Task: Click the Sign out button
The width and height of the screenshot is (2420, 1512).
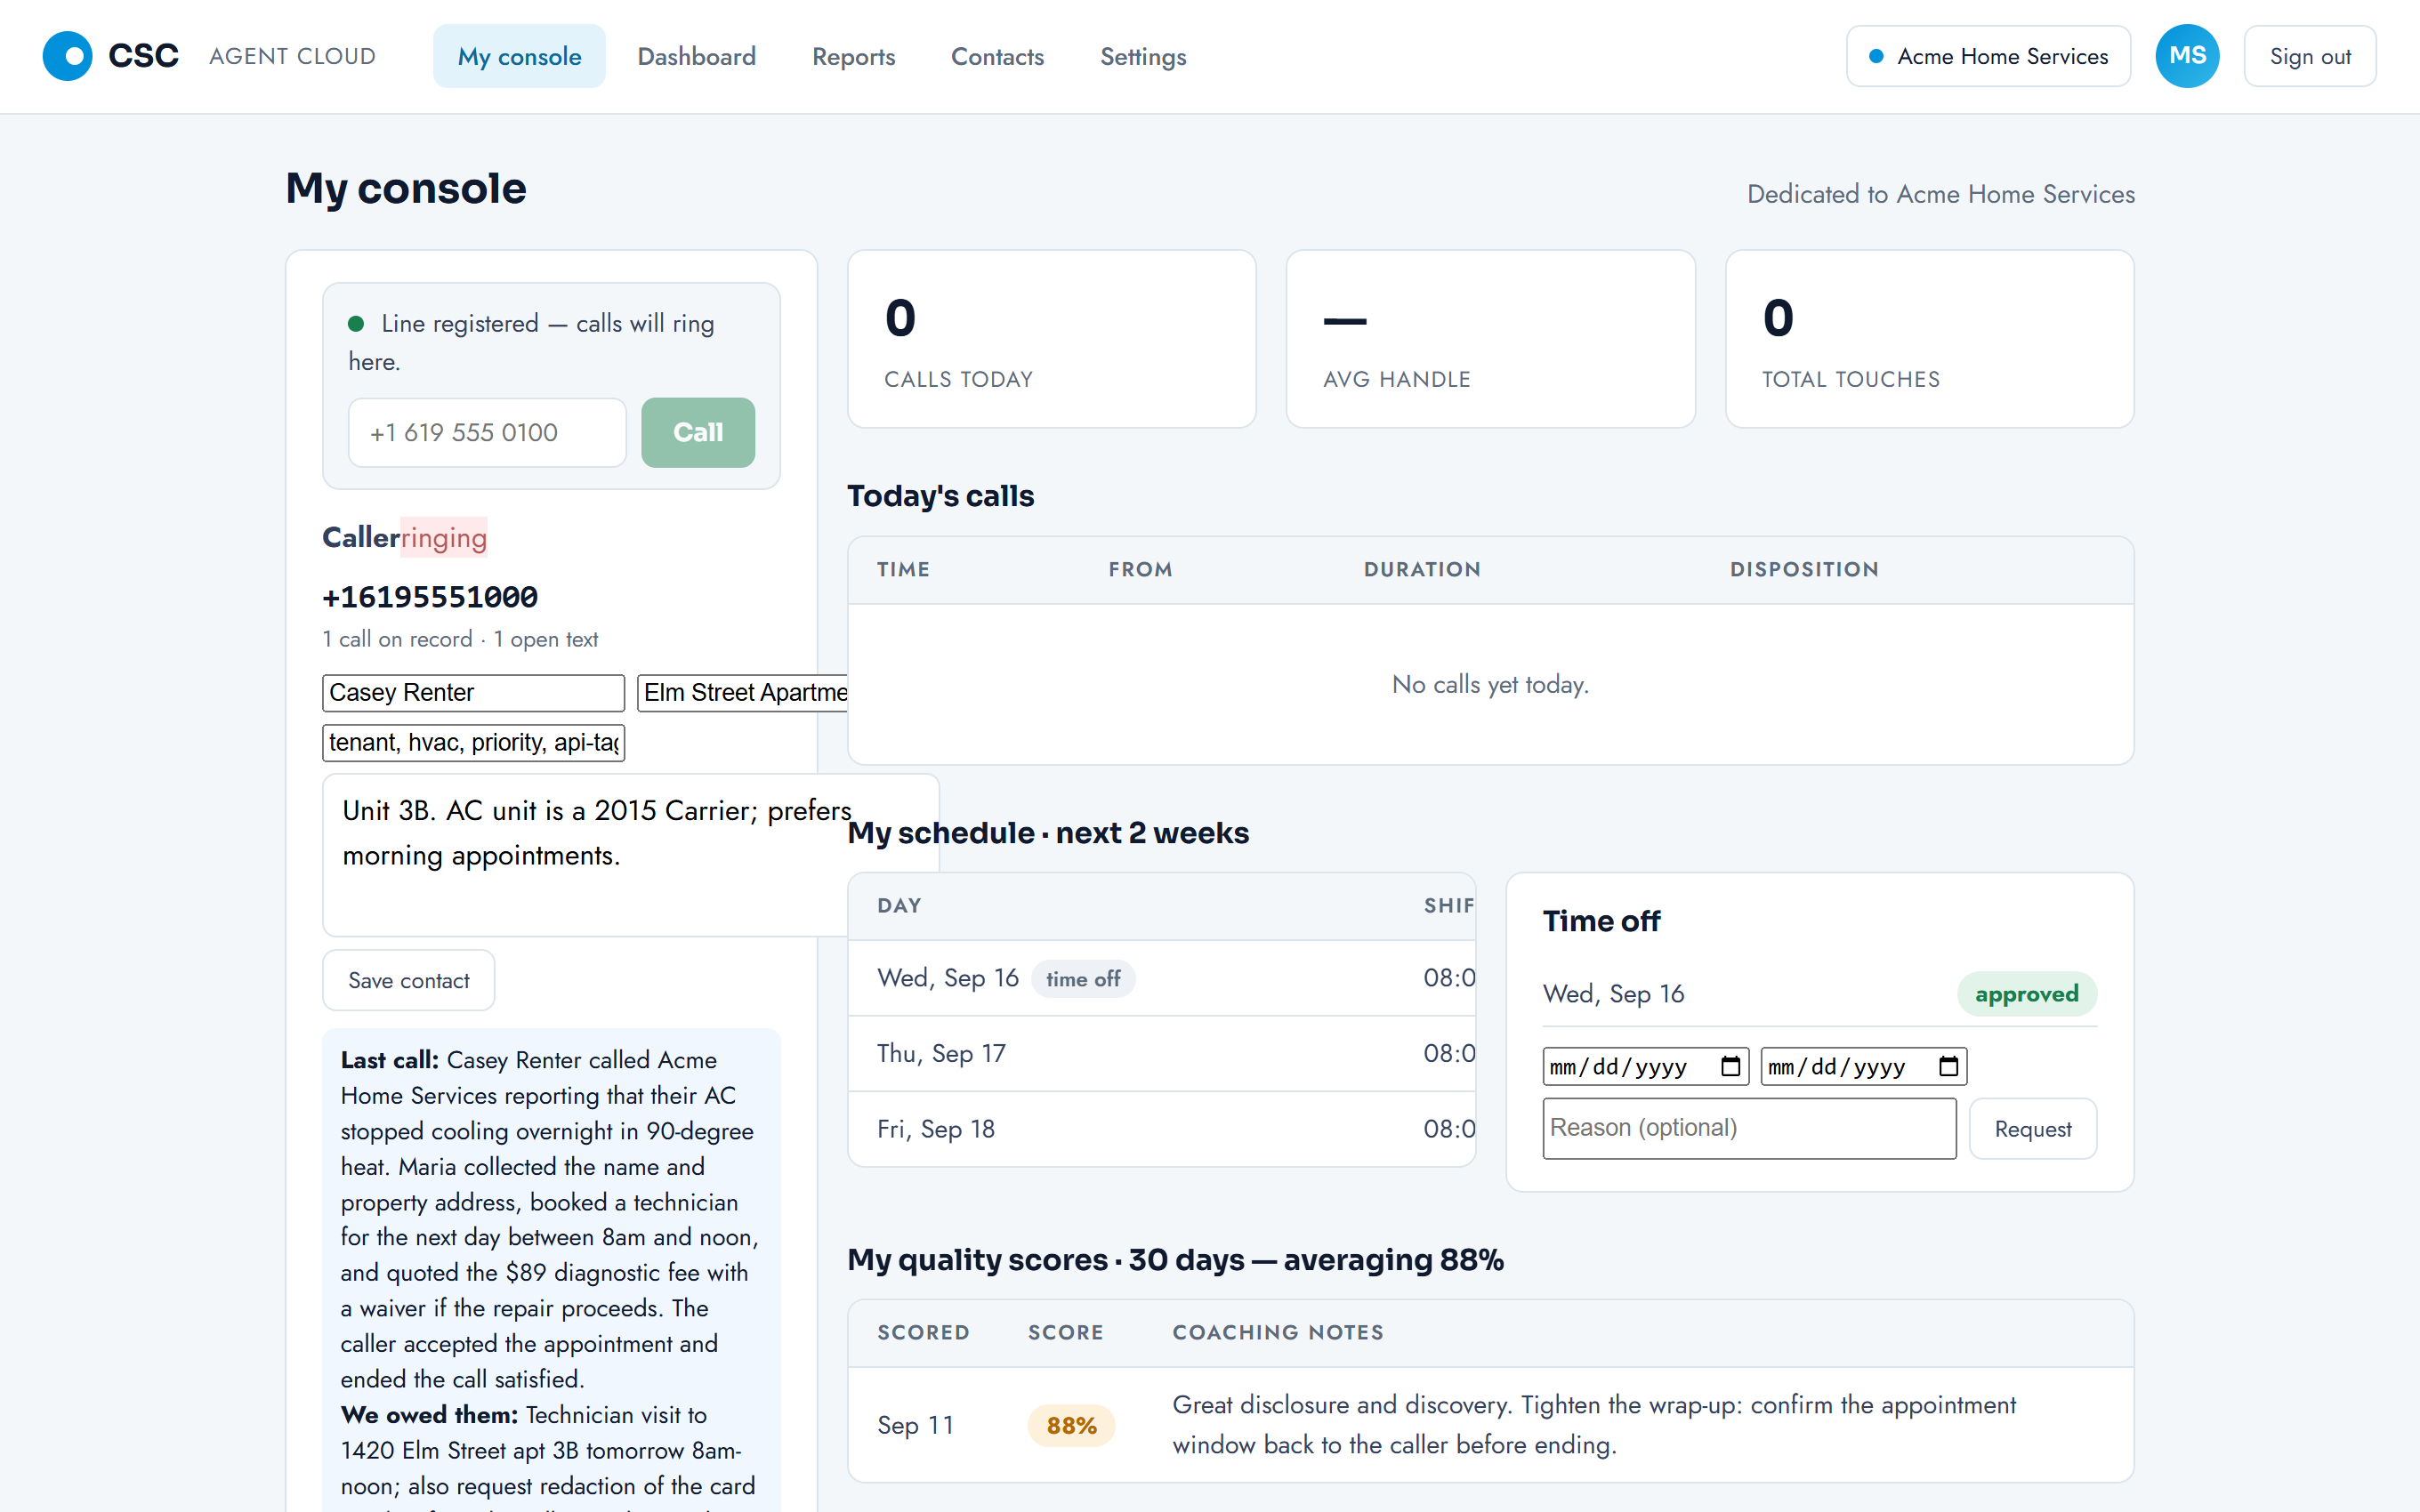Action: tap(2309, 56)
